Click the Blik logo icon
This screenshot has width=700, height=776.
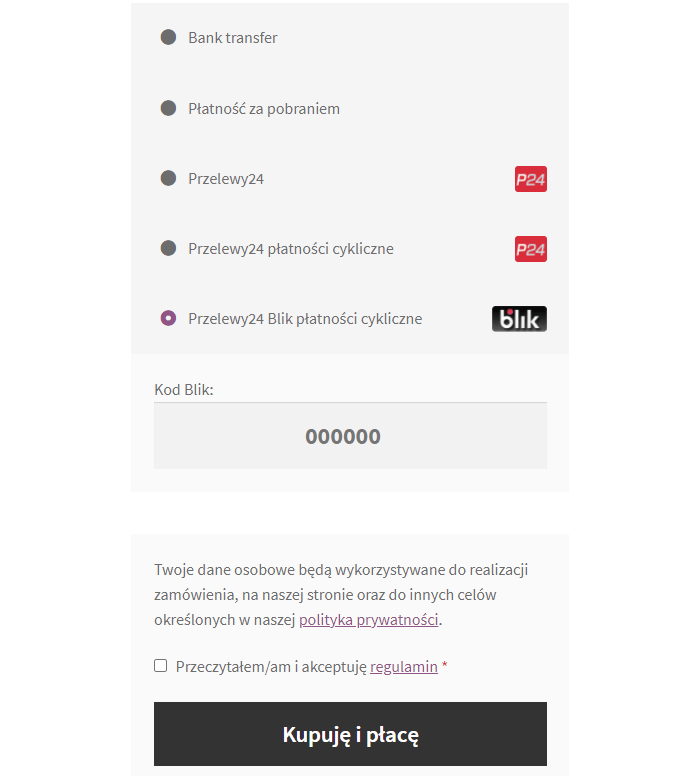coord(519,319)
